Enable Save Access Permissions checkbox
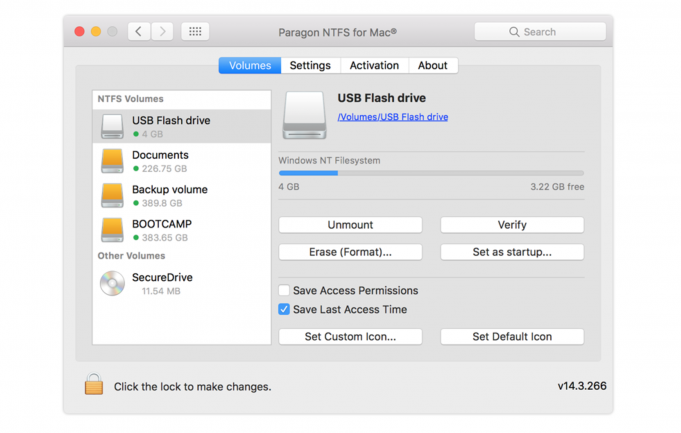Viewport: 681px width, 433px height. pyautogui.click(x=285, y=291)
